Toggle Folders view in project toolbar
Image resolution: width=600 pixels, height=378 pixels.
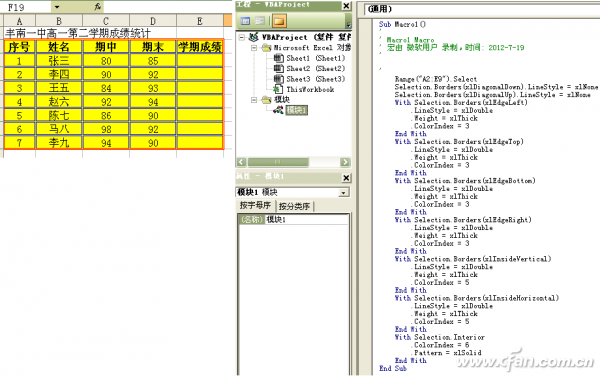coord(279,21)
